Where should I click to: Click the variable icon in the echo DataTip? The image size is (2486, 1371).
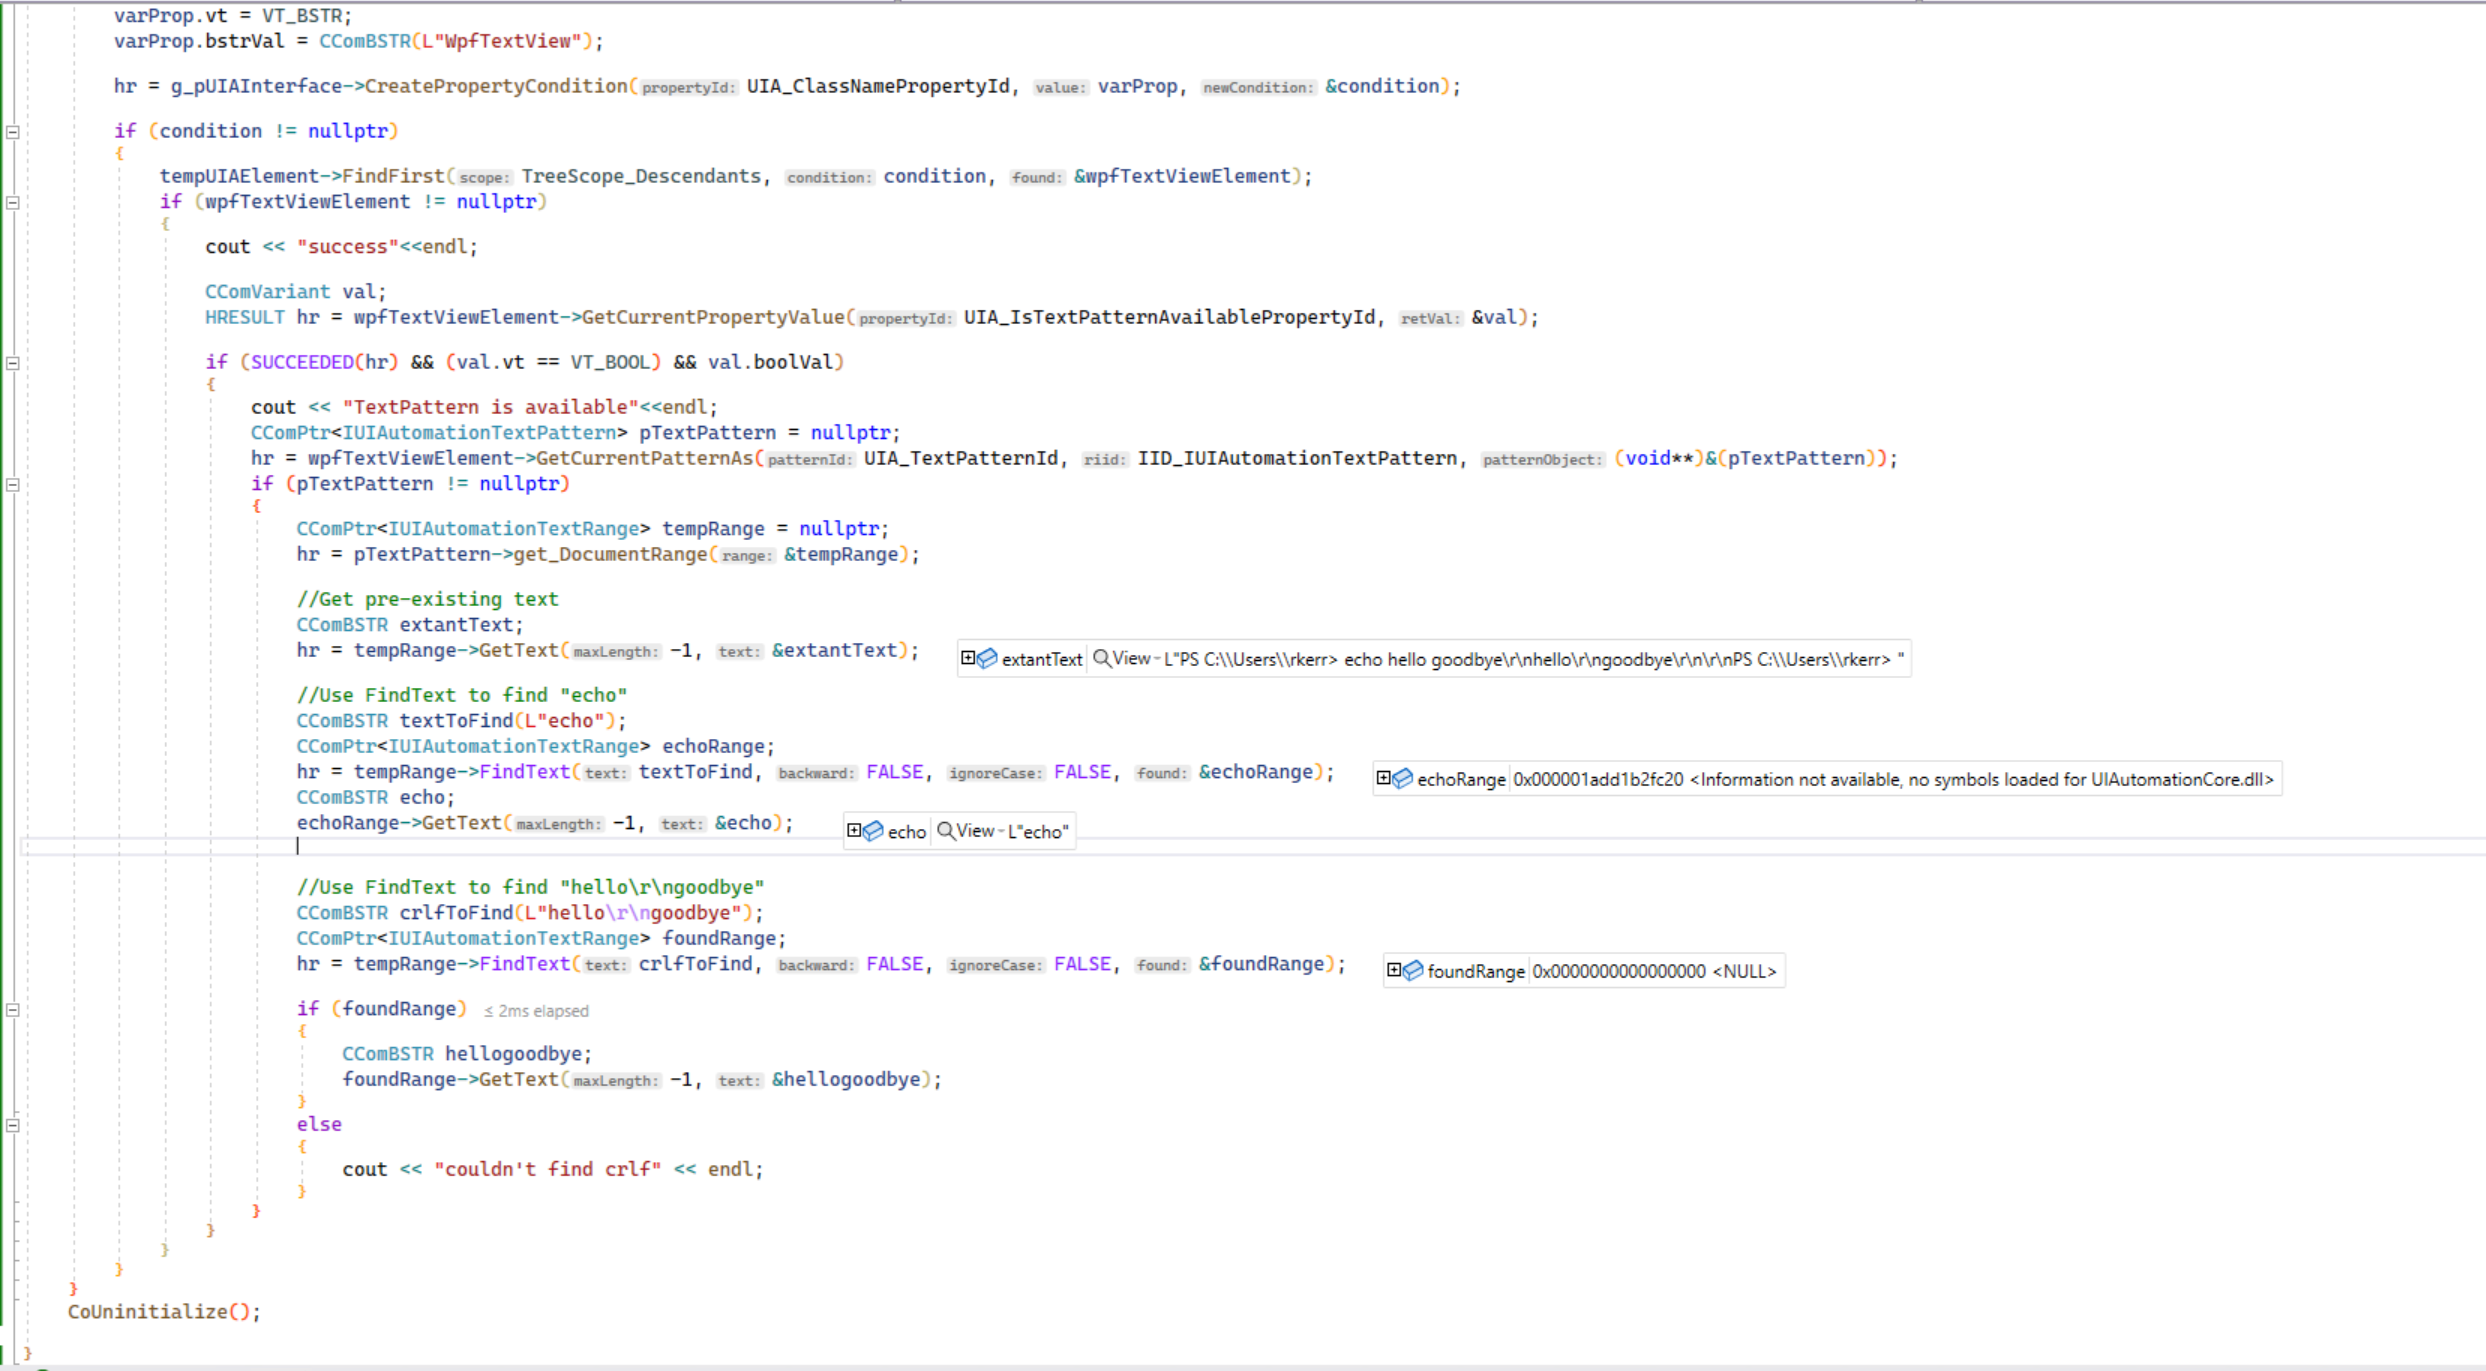[873, 831]
